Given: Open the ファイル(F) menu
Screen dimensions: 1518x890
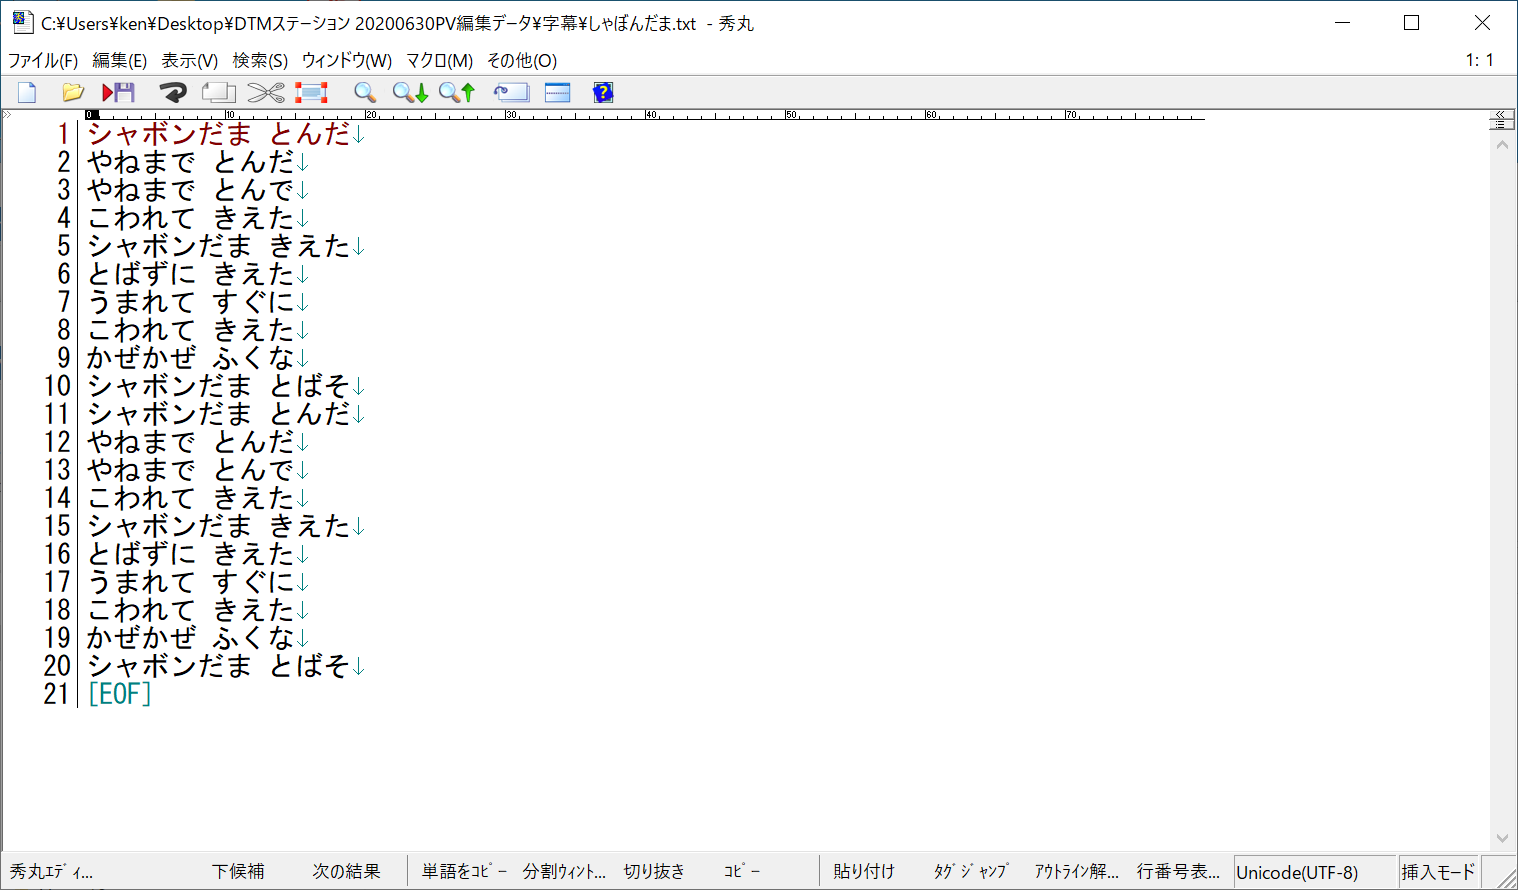Looking at the screenshot, I should click(43, 61).
